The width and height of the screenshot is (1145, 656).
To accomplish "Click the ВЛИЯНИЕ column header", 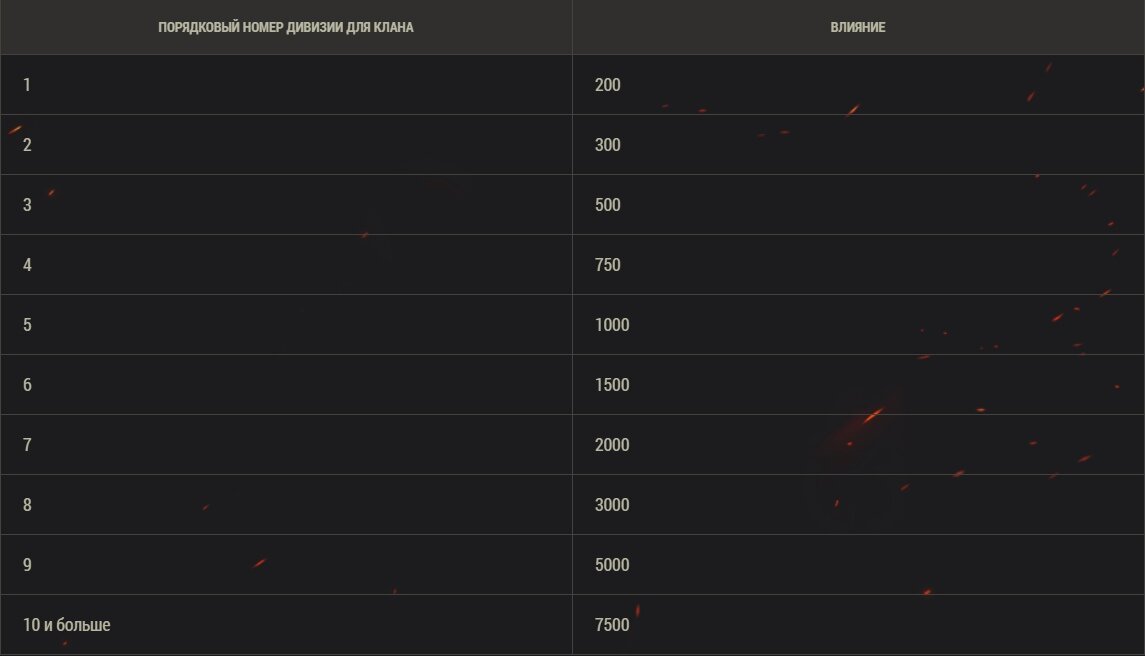I will 857,27.
